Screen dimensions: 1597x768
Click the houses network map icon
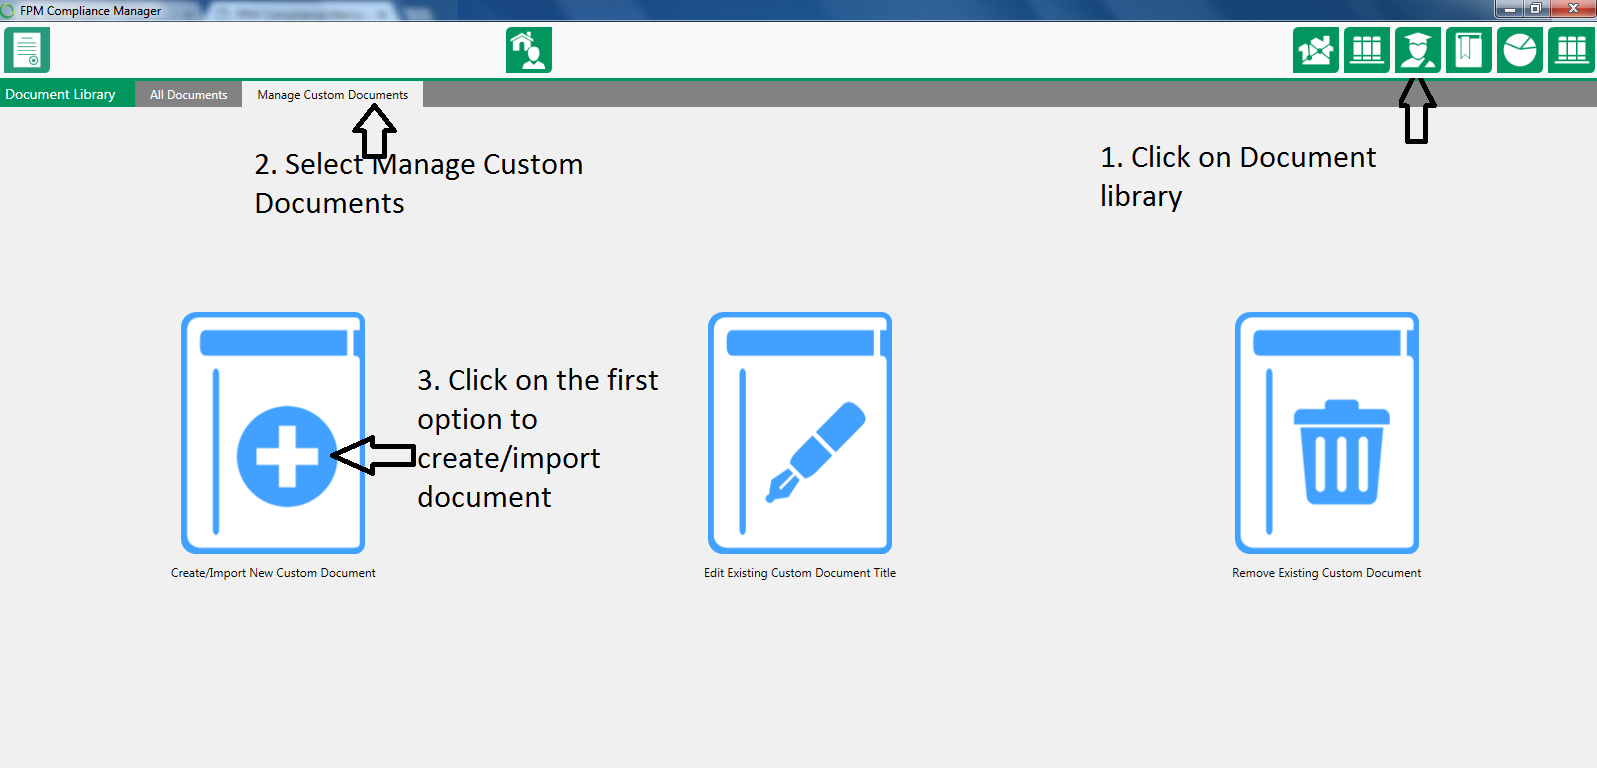click(x=1315, y=50)
